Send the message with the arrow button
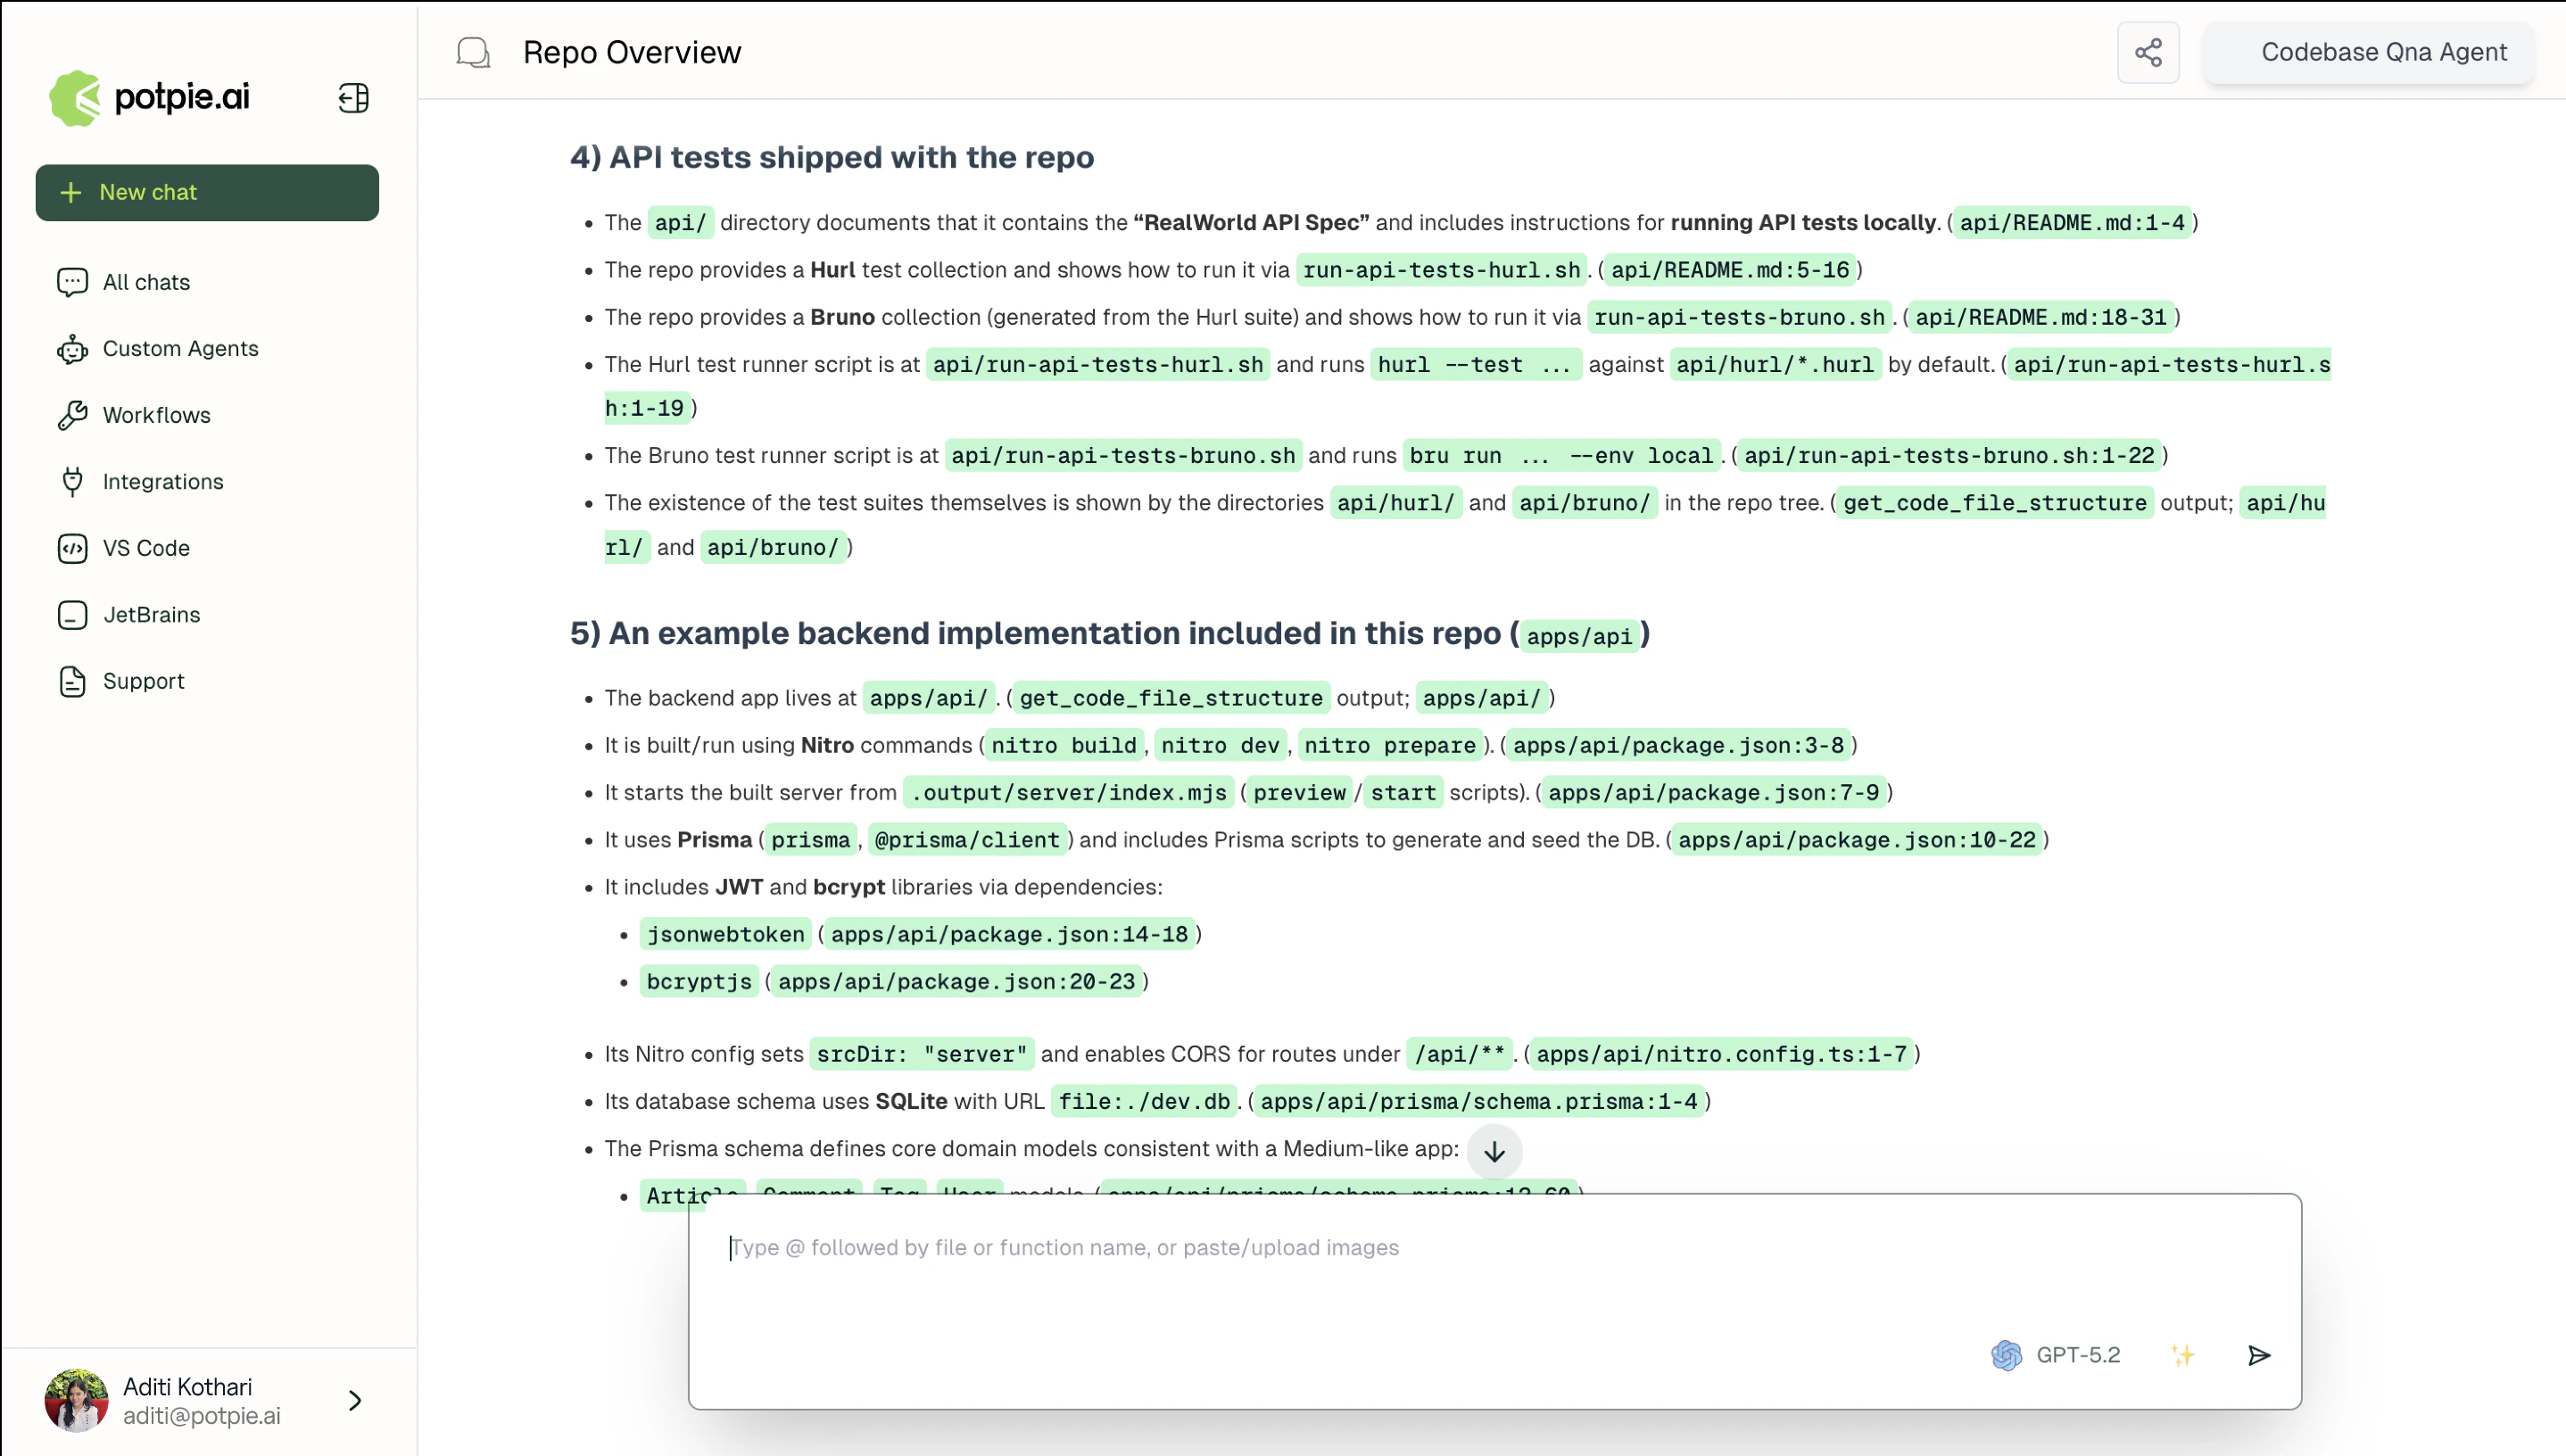 coord(2259,1355)
